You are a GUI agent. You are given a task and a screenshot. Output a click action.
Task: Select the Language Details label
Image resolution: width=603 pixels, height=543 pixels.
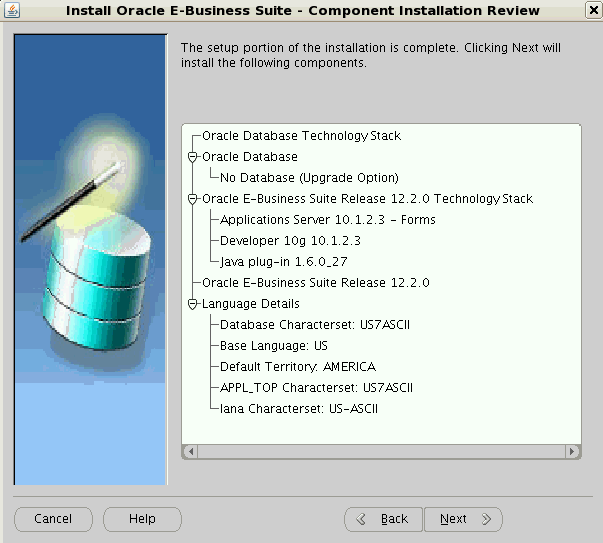click(x=250, y=304)
